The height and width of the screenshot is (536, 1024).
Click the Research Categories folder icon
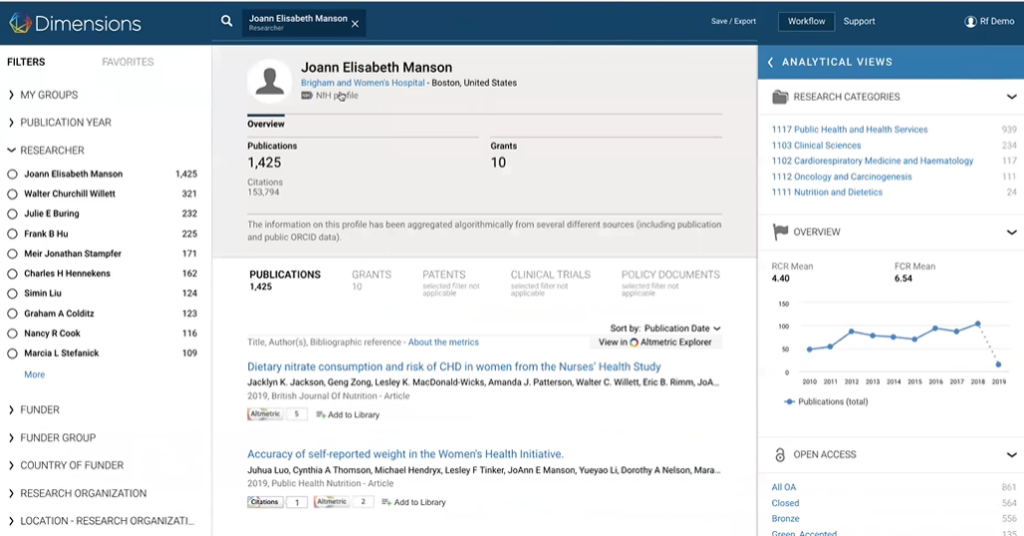780,97
